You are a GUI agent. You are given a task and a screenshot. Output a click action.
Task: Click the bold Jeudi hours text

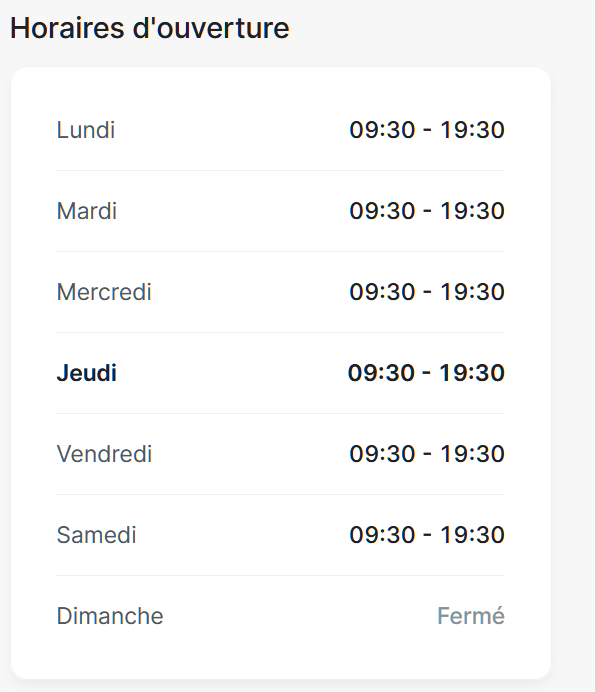(x=426, y=373)
